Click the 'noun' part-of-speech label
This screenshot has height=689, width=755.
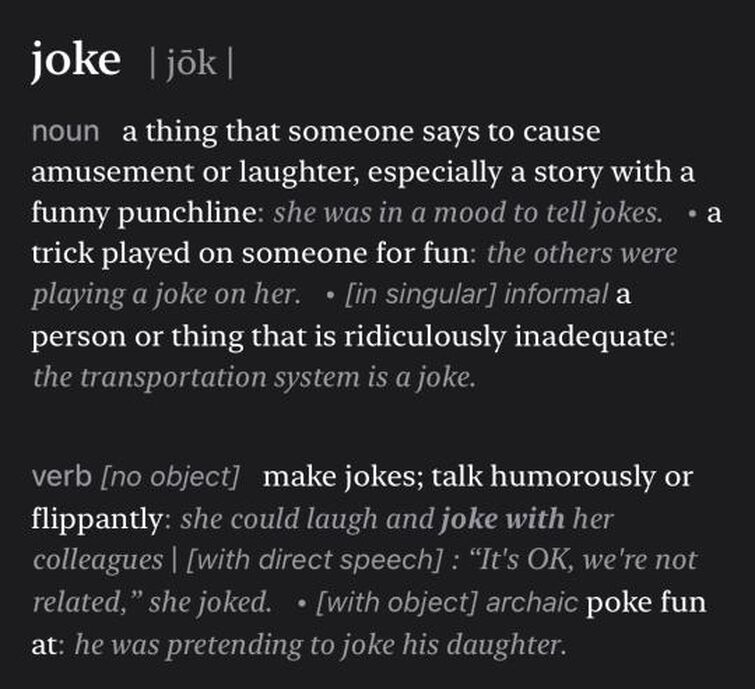click(x=65, y=131)
